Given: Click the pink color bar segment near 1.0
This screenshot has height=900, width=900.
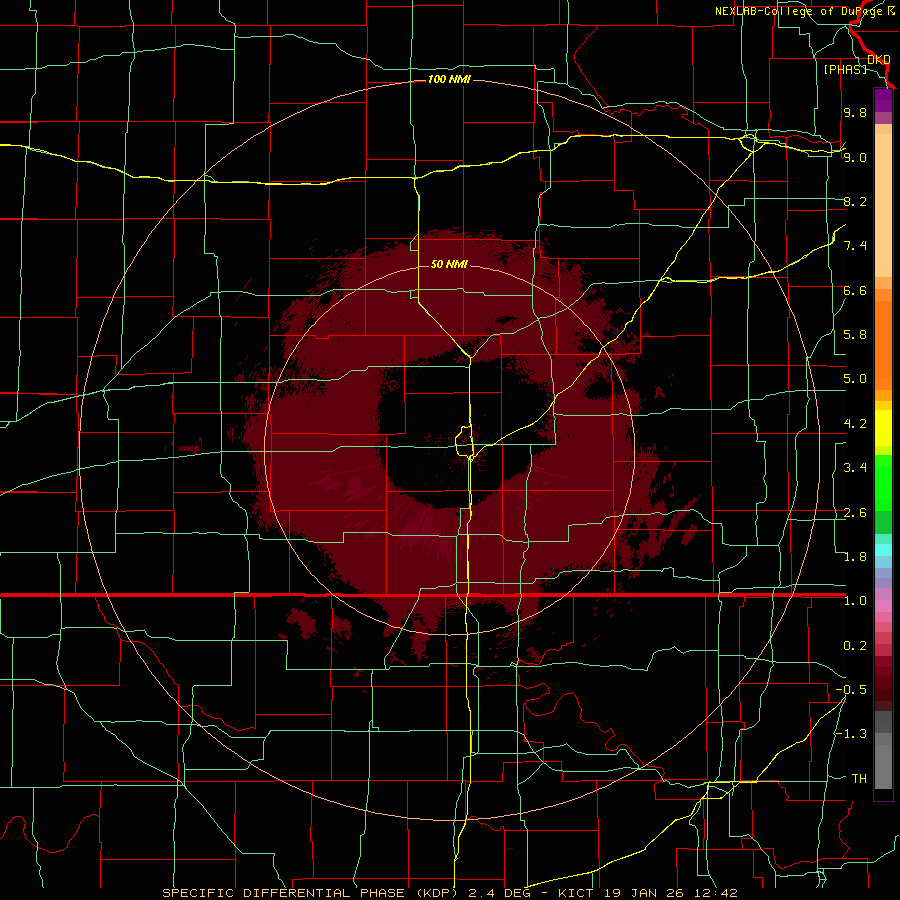Looking at the screenshot, I should (883, 606).
